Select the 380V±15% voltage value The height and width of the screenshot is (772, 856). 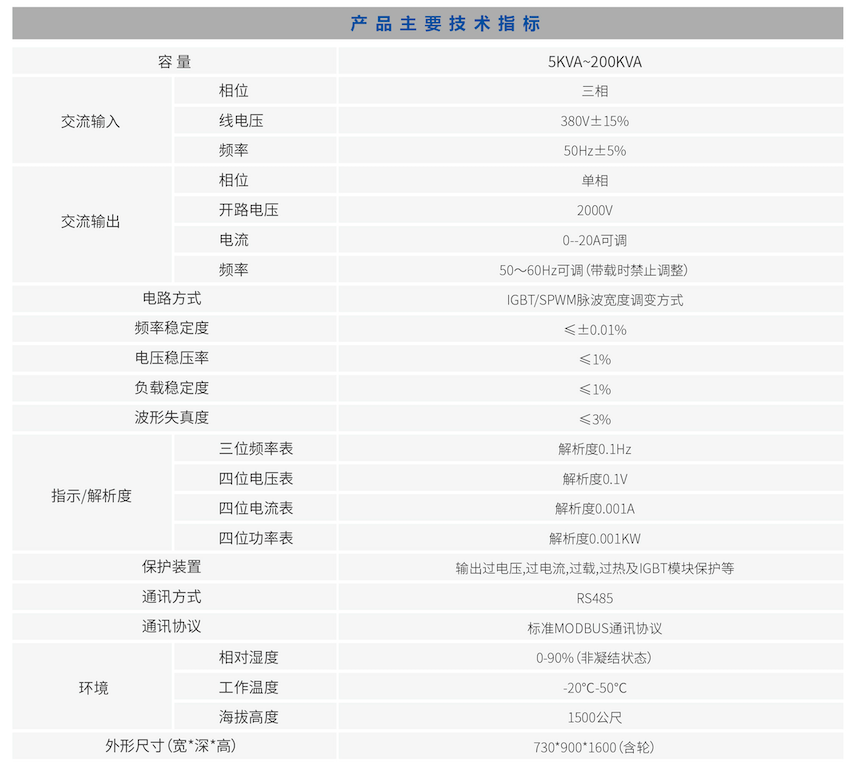point(595,121)
